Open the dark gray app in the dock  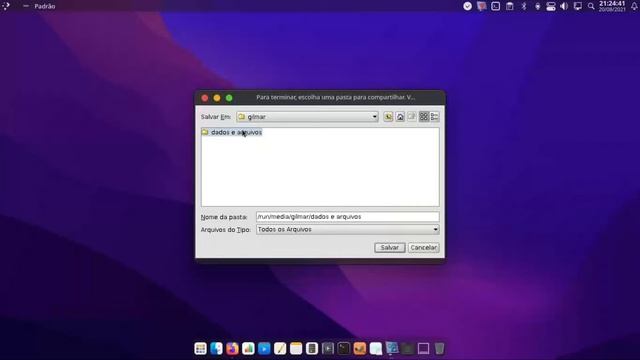pyautogui.click(x=407, y=349)
